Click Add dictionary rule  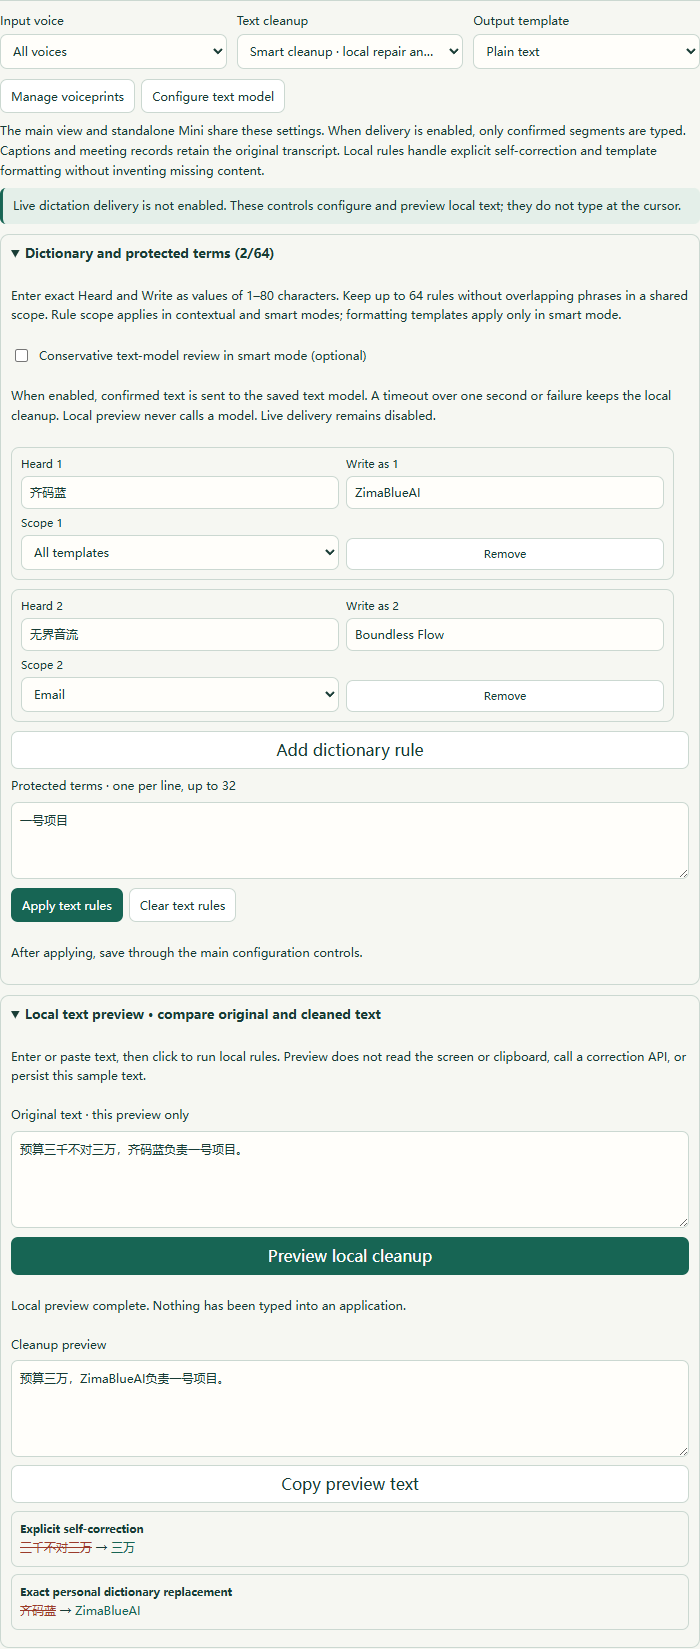pyautogui.click(x=350, y=750)
